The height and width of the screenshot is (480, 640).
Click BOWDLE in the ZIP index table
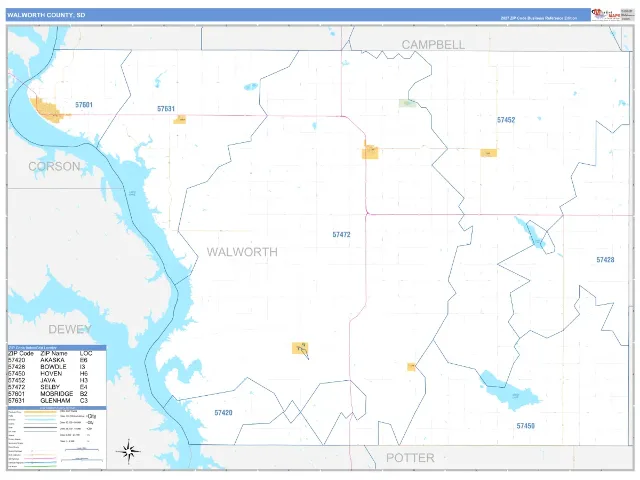(53, 367)
